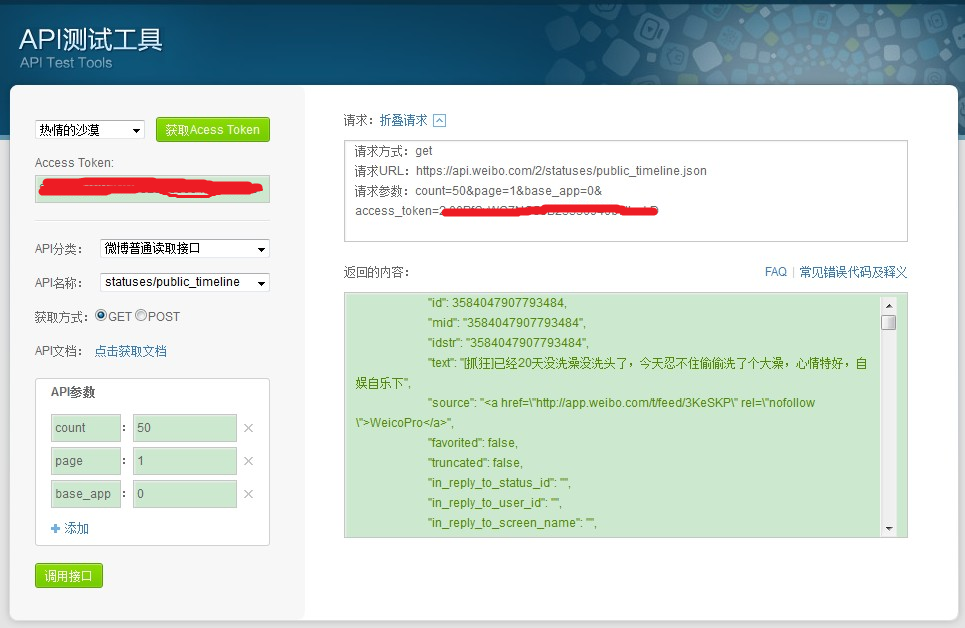Click the Access Token field

pos(152,189)
